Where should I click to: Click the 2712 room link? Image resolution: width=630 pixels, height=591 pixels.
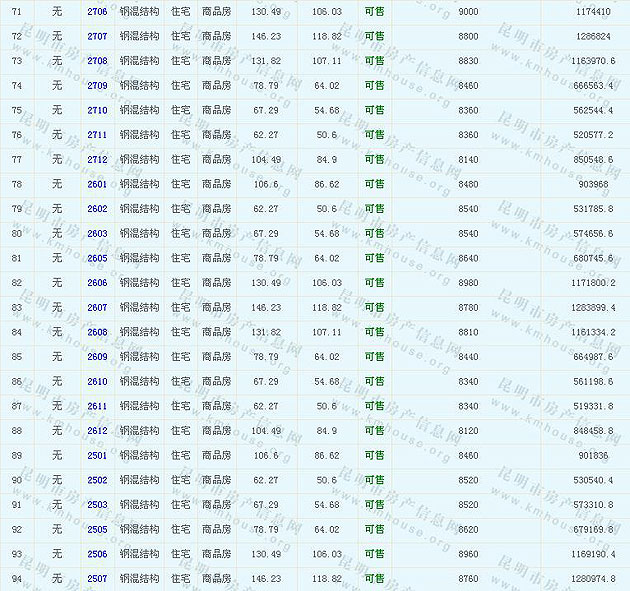click(x=97, y=160)
